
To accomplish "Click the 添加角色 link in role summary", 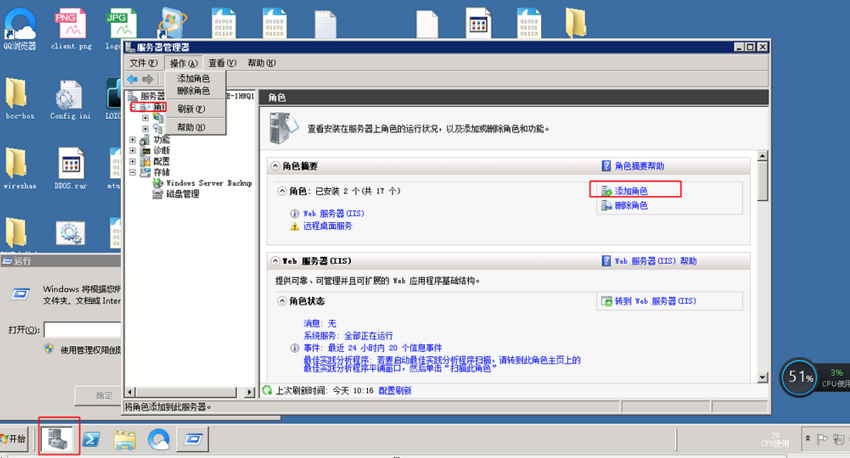I will click(631, 191).
